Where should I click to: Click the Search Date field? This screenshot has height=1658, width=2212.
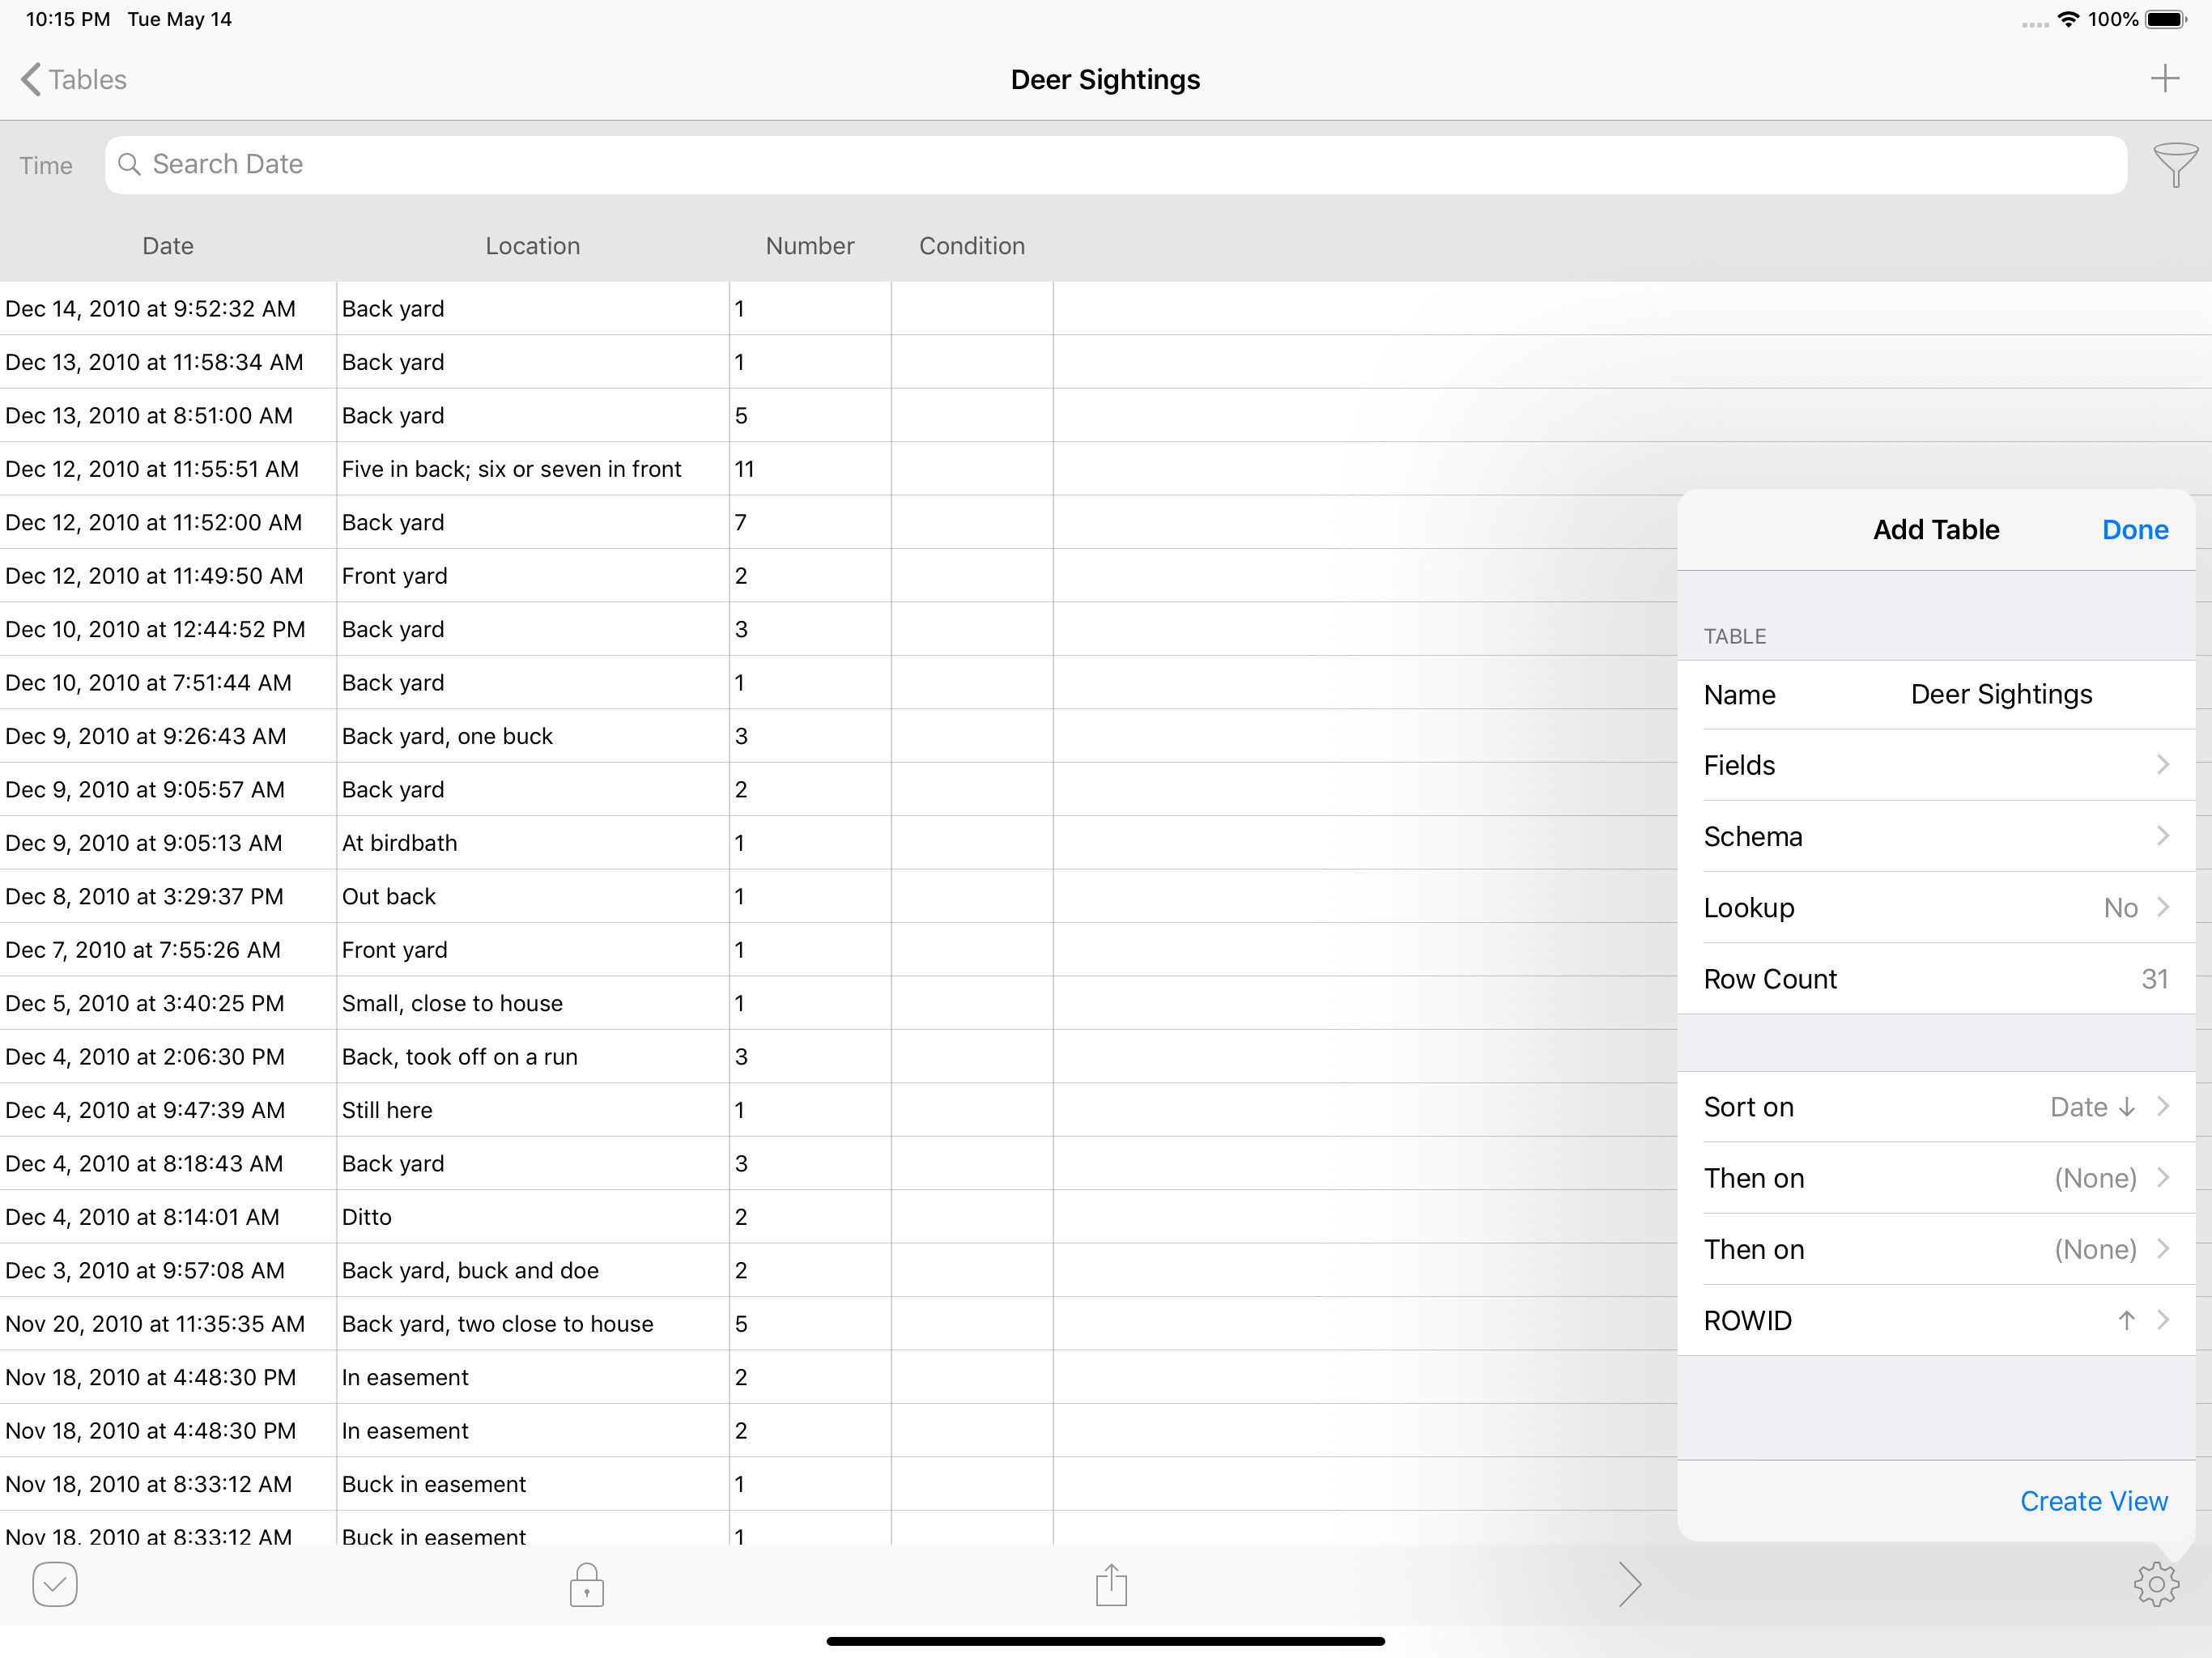tap(1115, 165)
